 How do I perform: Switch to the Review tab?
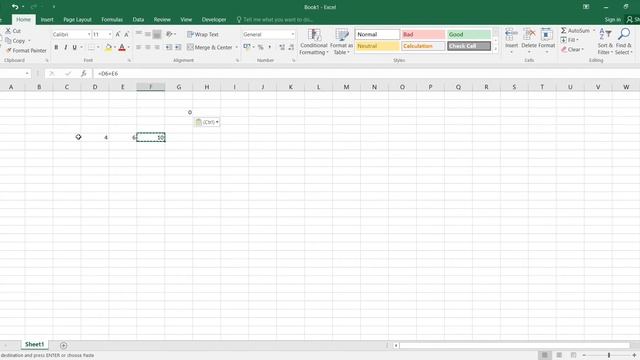pos(162,20)
